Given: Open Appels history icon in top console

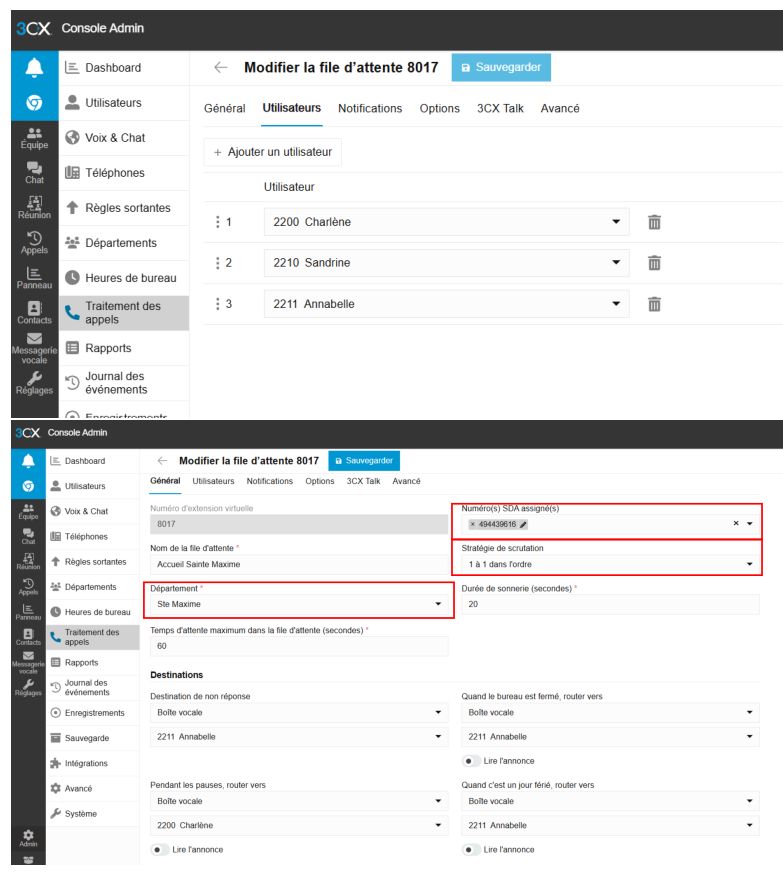Looking at the screenshot, I should 34,243.
